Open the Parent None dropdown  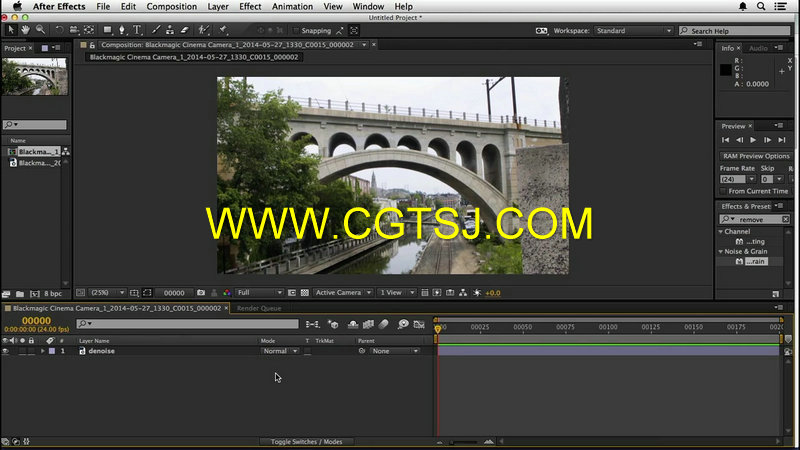[x=395, y=351]
